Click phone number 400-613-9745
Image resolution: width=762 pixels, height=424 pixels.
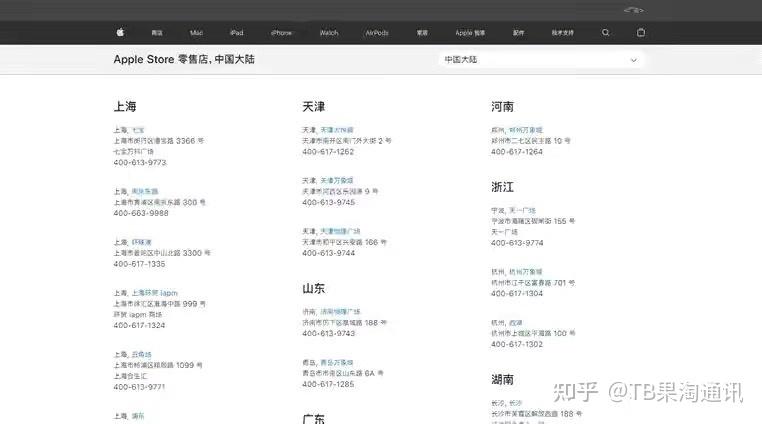pos(329,202)
